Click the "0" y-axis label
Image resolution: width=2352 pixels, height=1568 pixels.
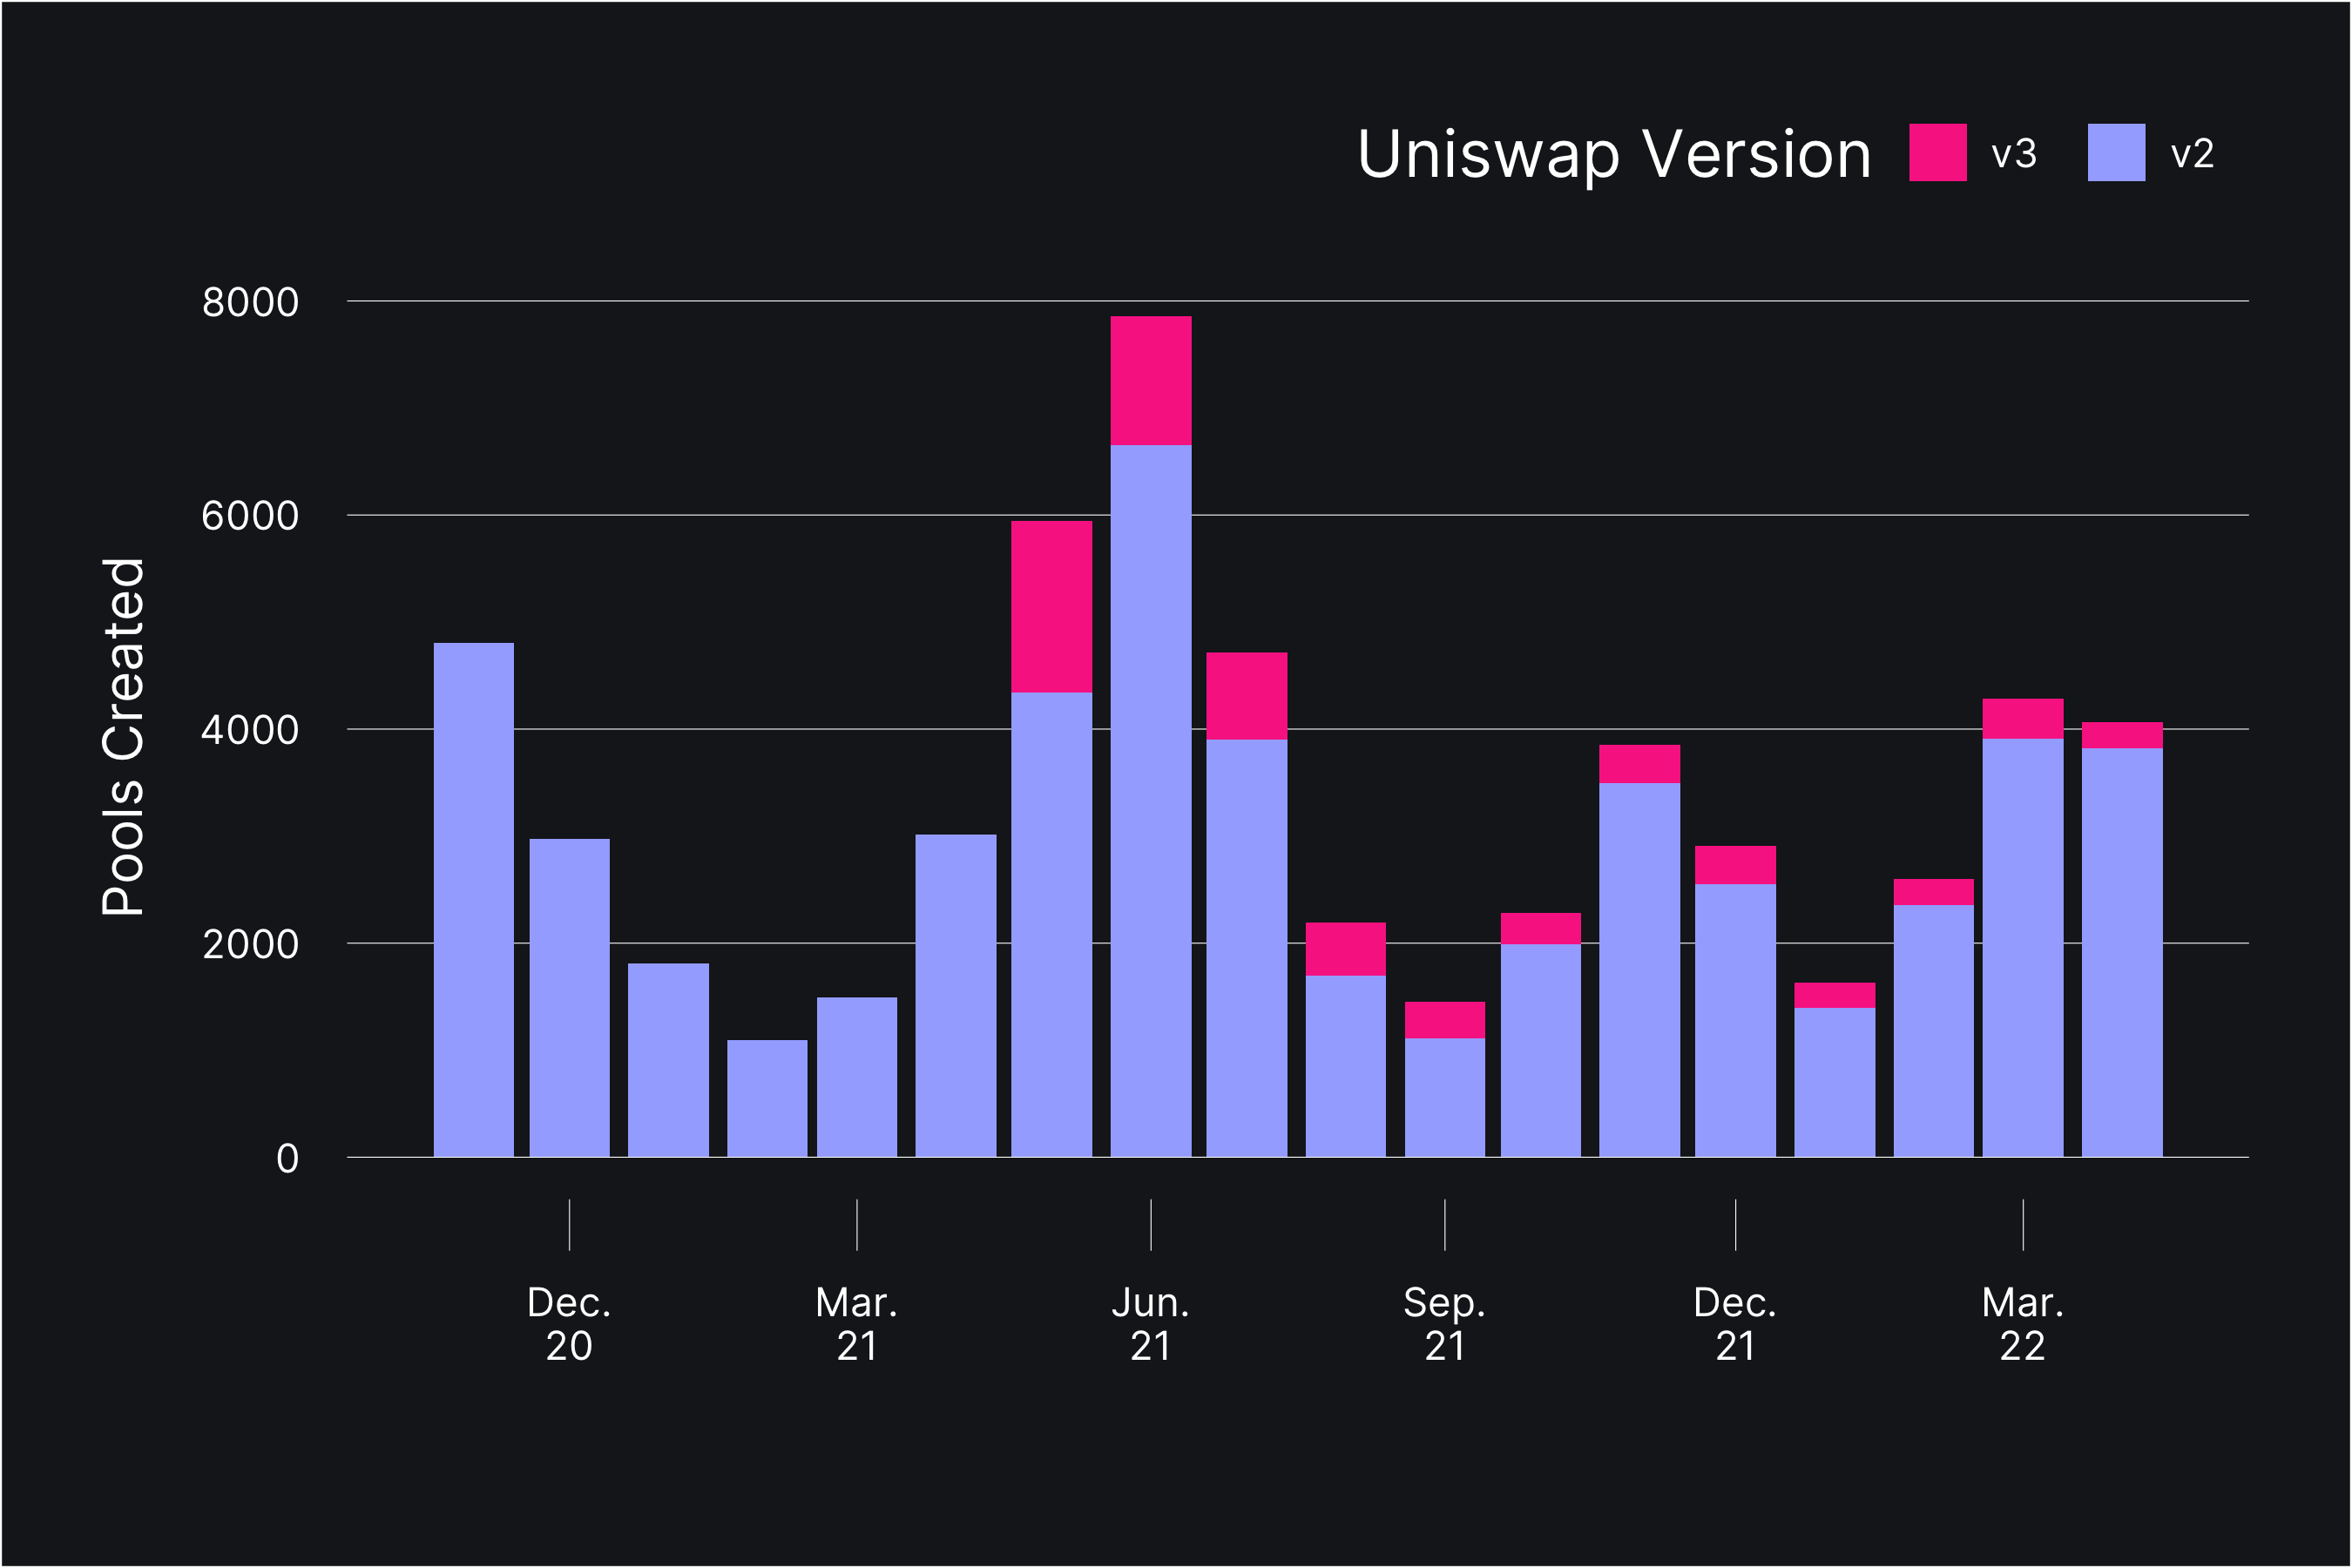tap(288, 1159)
